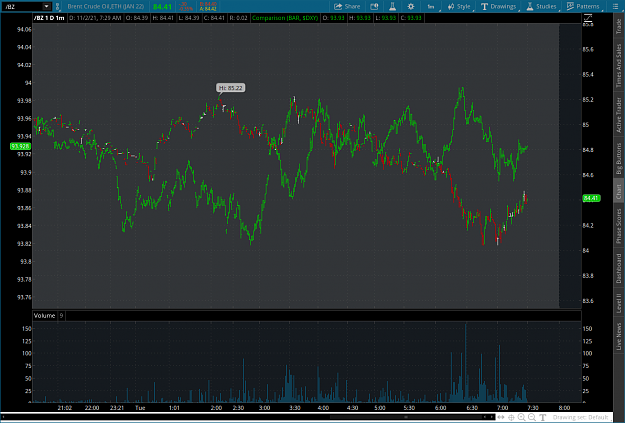Click the bottom text drawing T icon
Screen dimensions: 625x423
pos(542,417)
